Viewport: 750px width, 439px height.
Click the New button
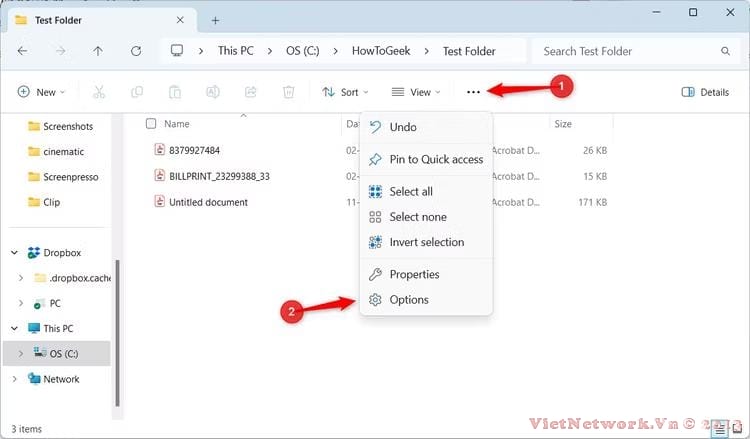click(41, 92)
